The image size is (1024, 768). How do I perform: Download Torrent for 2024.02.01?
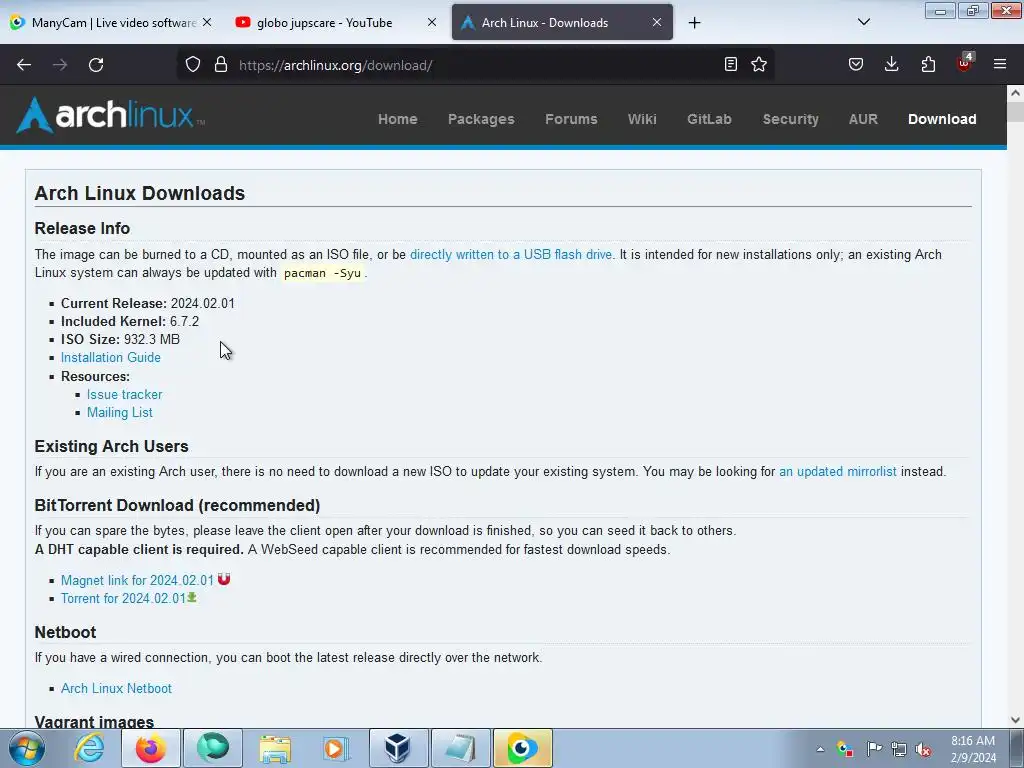[x=123, y=598]
